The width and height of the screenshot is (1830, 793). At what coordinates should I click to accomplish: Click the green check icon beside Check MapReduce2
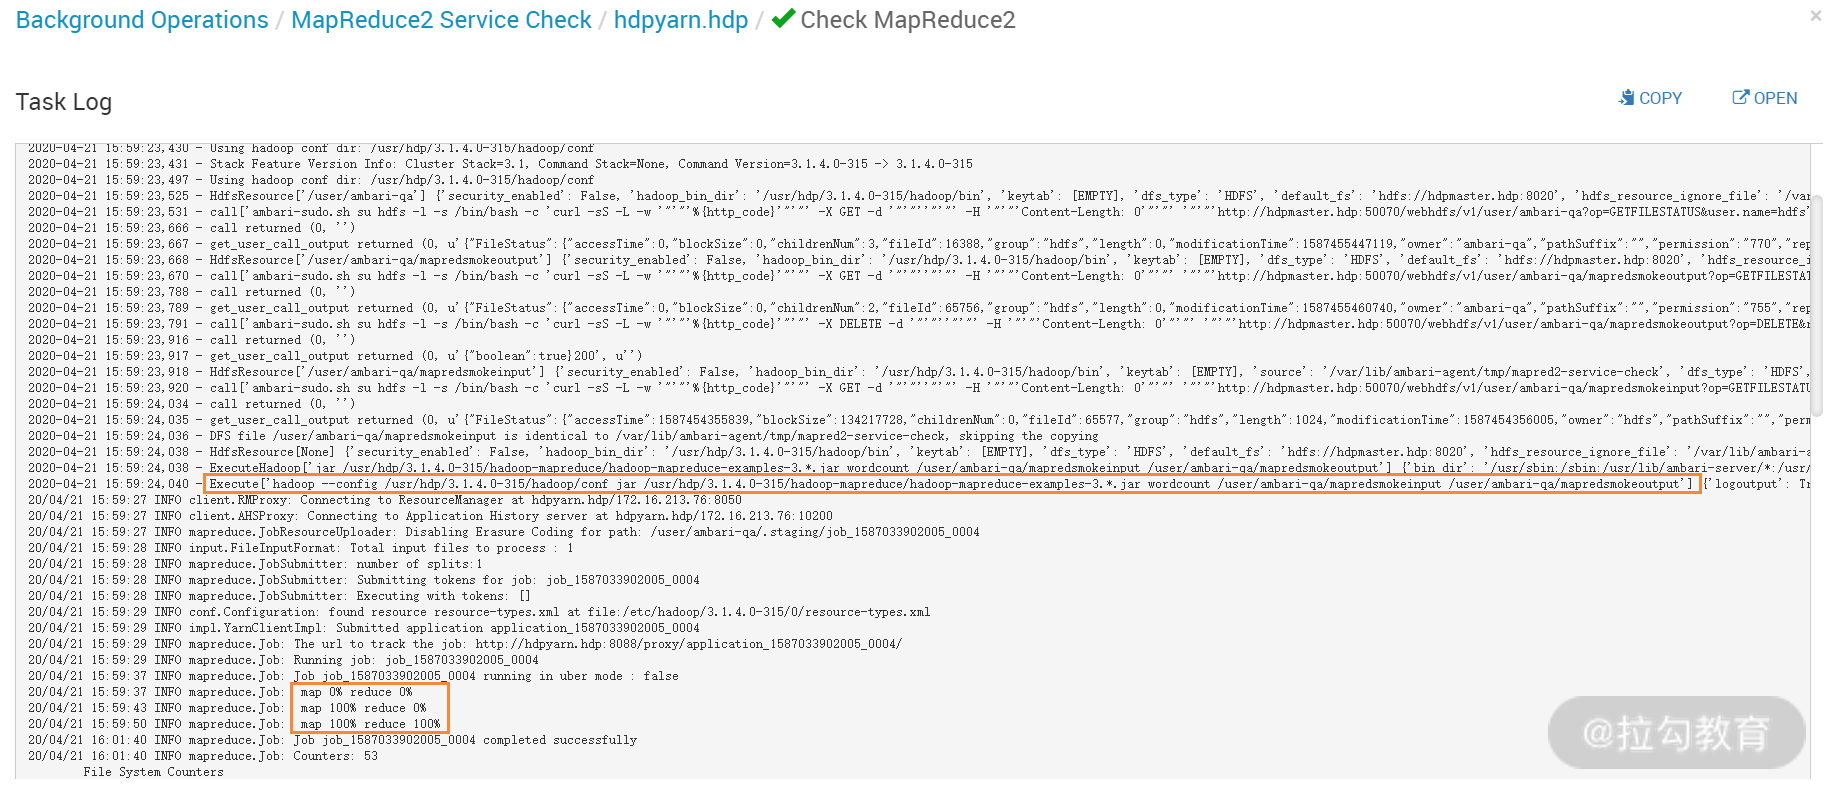pos(784,18)
